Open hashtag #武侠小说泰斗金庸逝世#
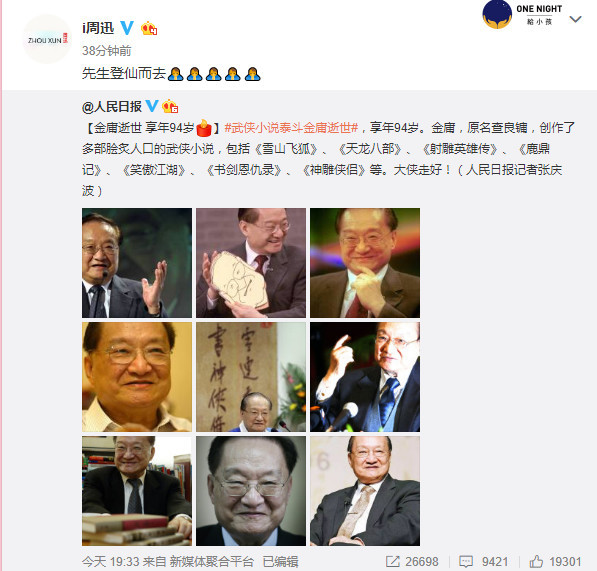The width and height of the screenshot is (597, 571). (291, 128)
